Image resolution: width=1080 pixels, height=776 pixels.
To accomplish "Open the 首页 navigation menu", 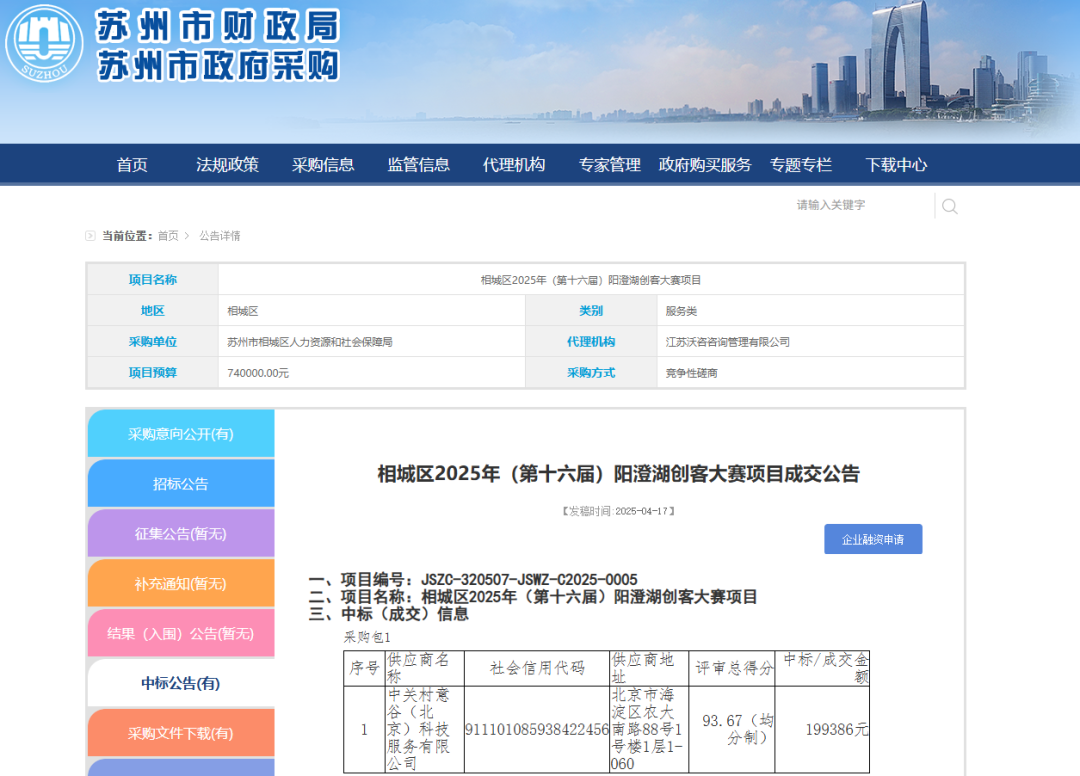I will tap(132, 165).
